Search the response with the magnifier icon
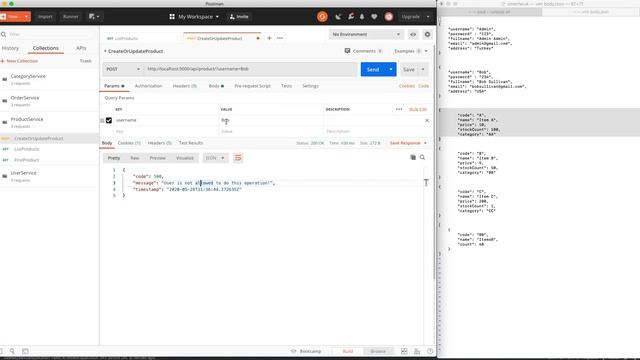Screen dimensions: 640x360 422,158
